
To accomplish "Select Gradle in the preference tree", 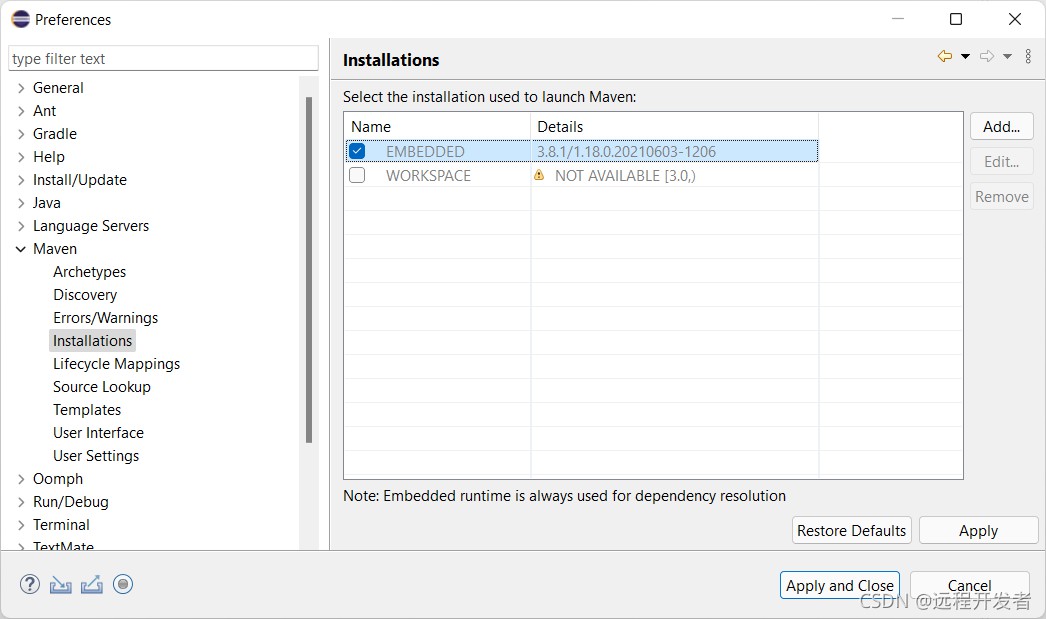I will pos(55,134).
